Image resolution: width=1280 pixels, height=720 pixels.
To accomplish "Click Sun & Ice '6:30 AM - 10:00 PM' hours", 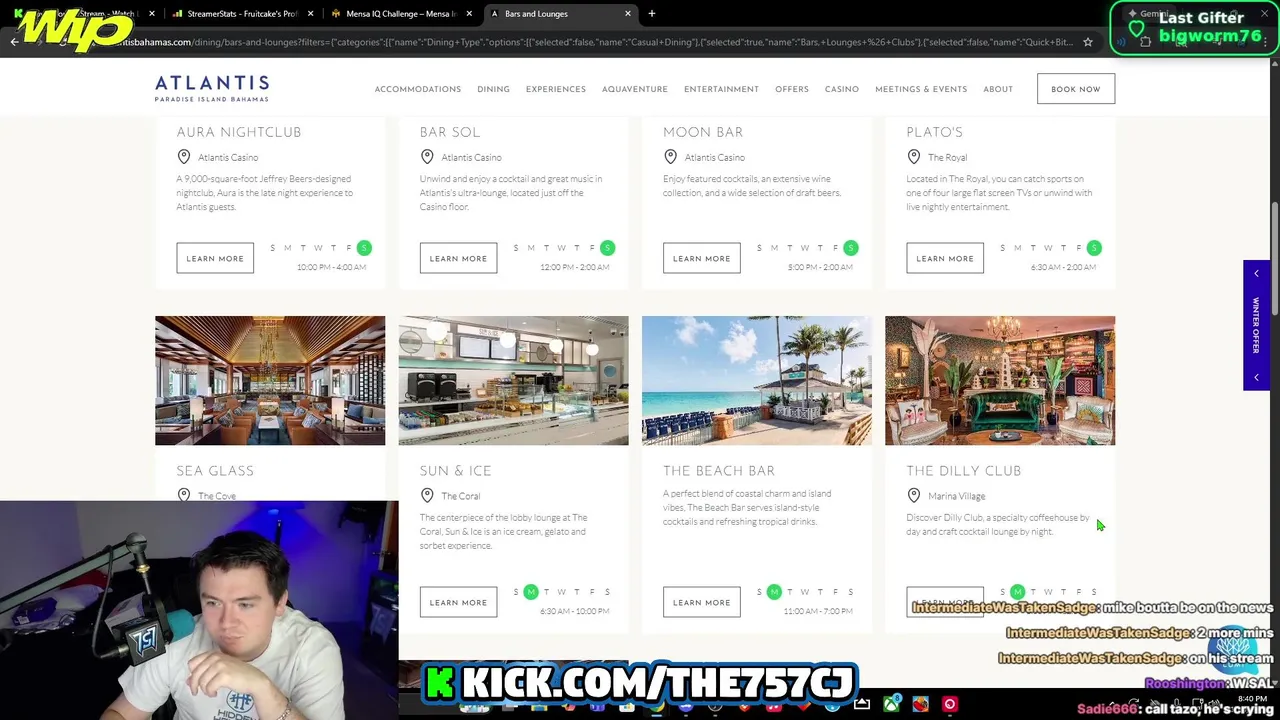I will coord(574,611).
